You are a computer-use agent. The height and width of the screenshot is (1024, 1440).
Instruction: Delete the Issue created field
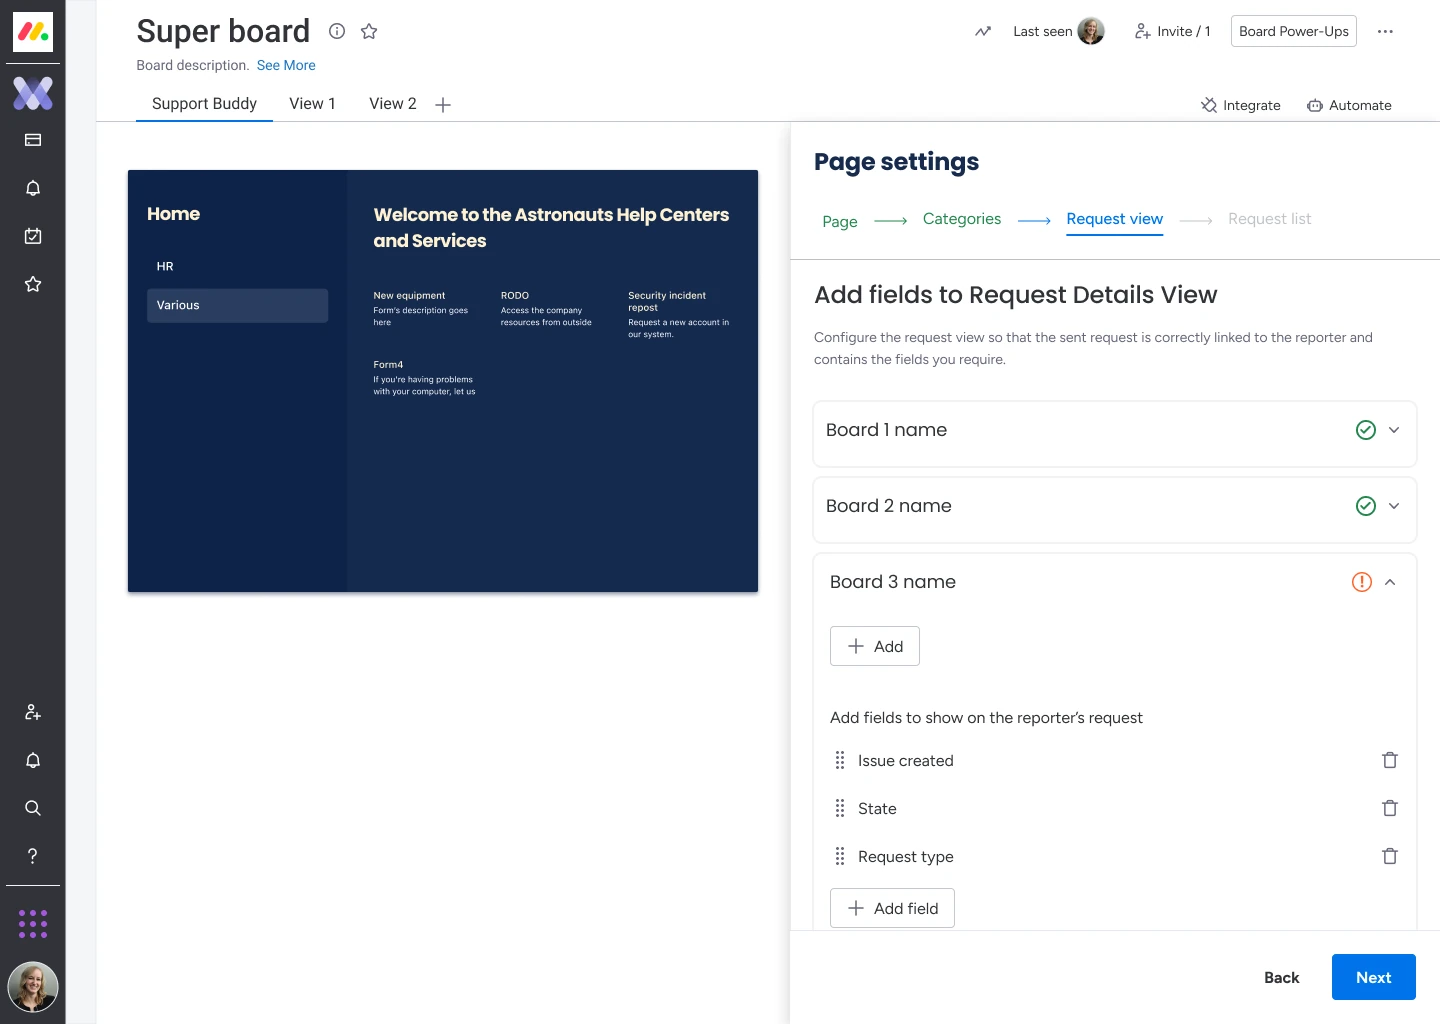(1390, 760)
